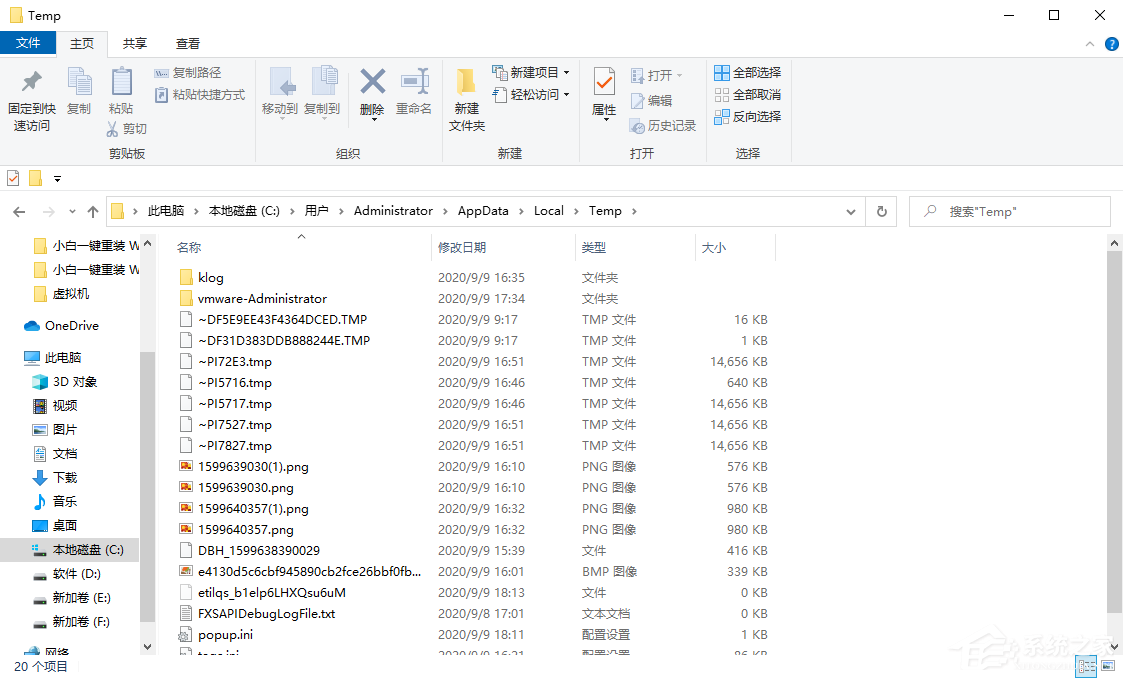Viewport: 1123px width, 679px height.
Task: Switch to the 查看 ribbon tab
Action: click(x=187, y=43)
